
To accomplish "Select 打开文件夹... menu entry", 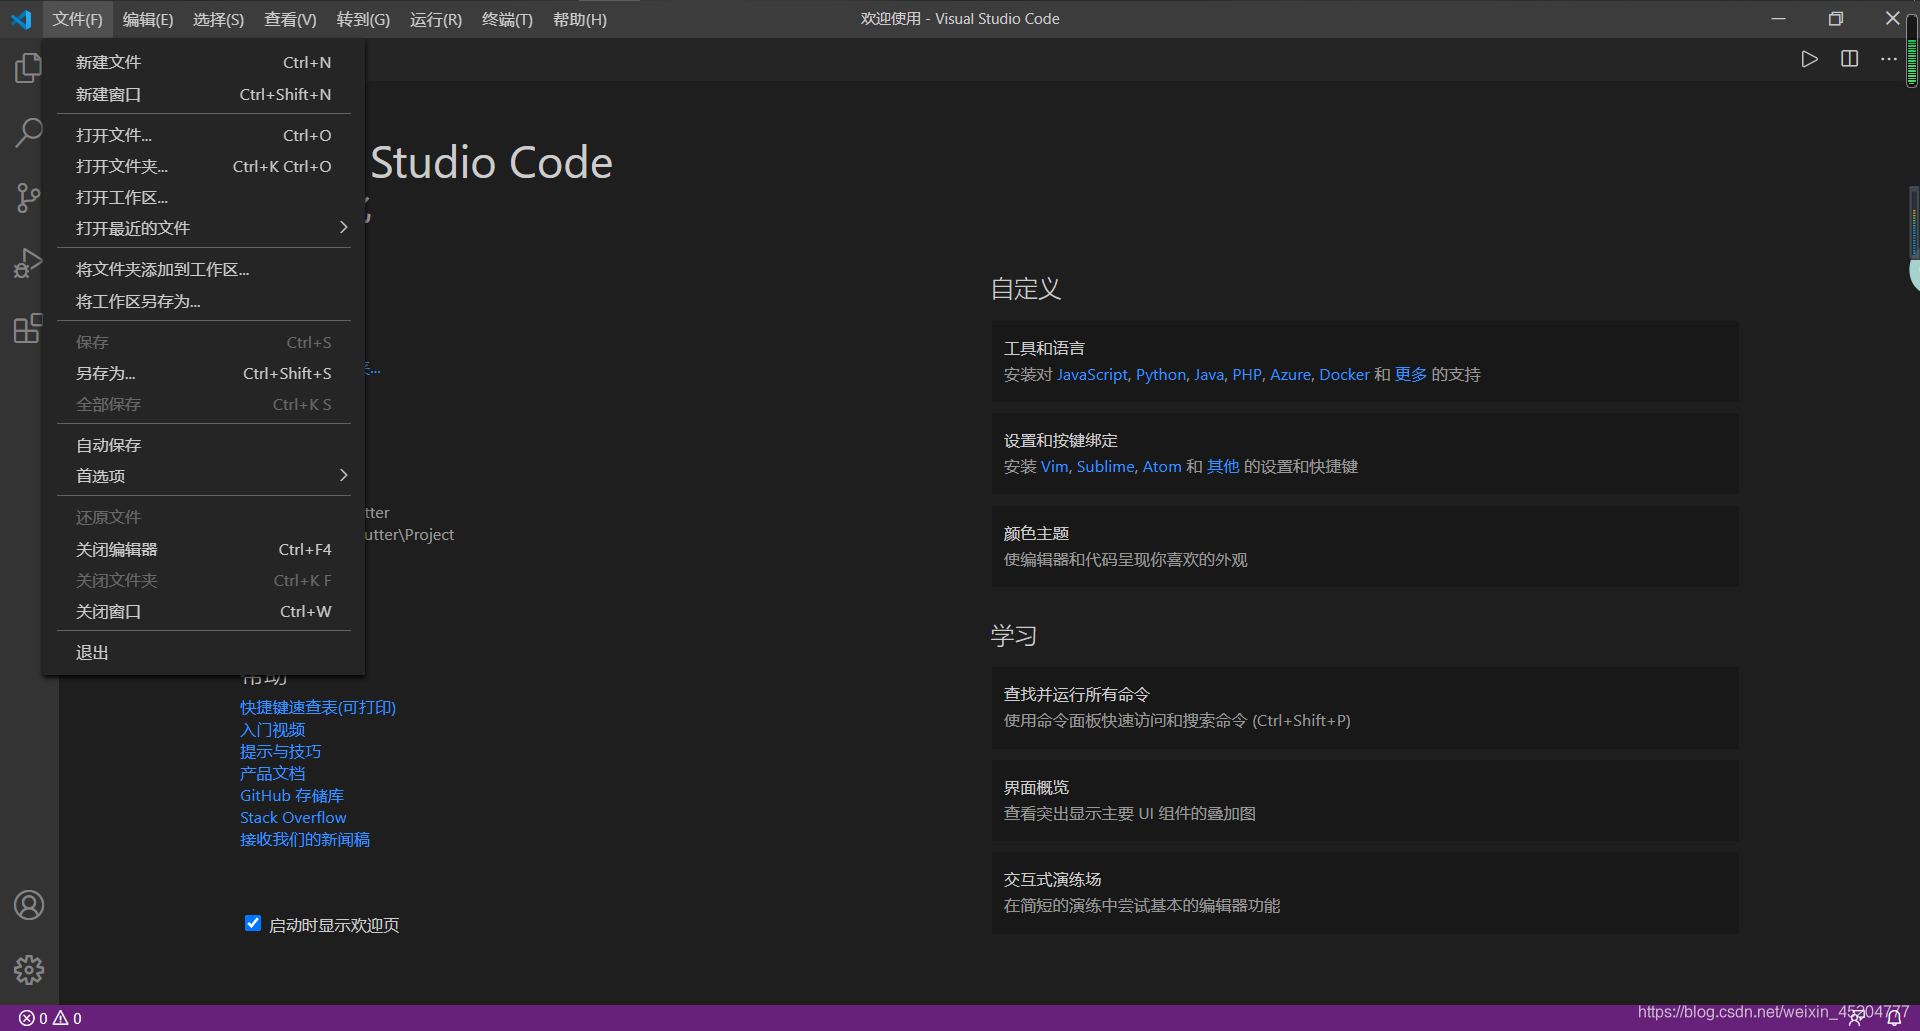I will point(204,166).
